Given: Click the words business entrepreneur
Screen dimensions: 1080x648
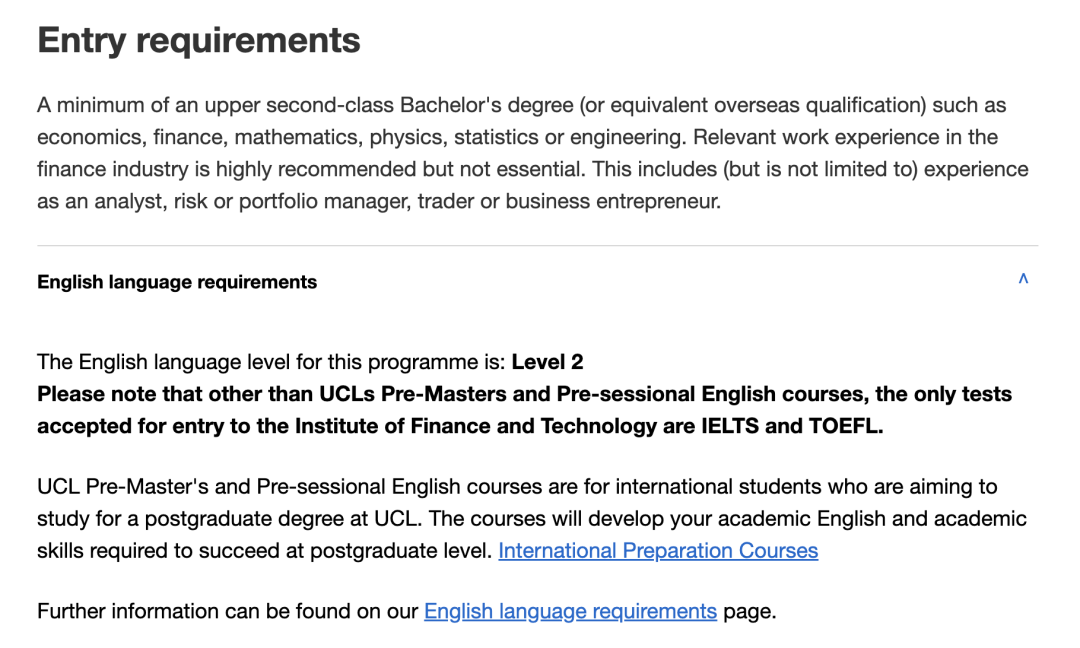Looking at the screenshot, I should [612, 202].
